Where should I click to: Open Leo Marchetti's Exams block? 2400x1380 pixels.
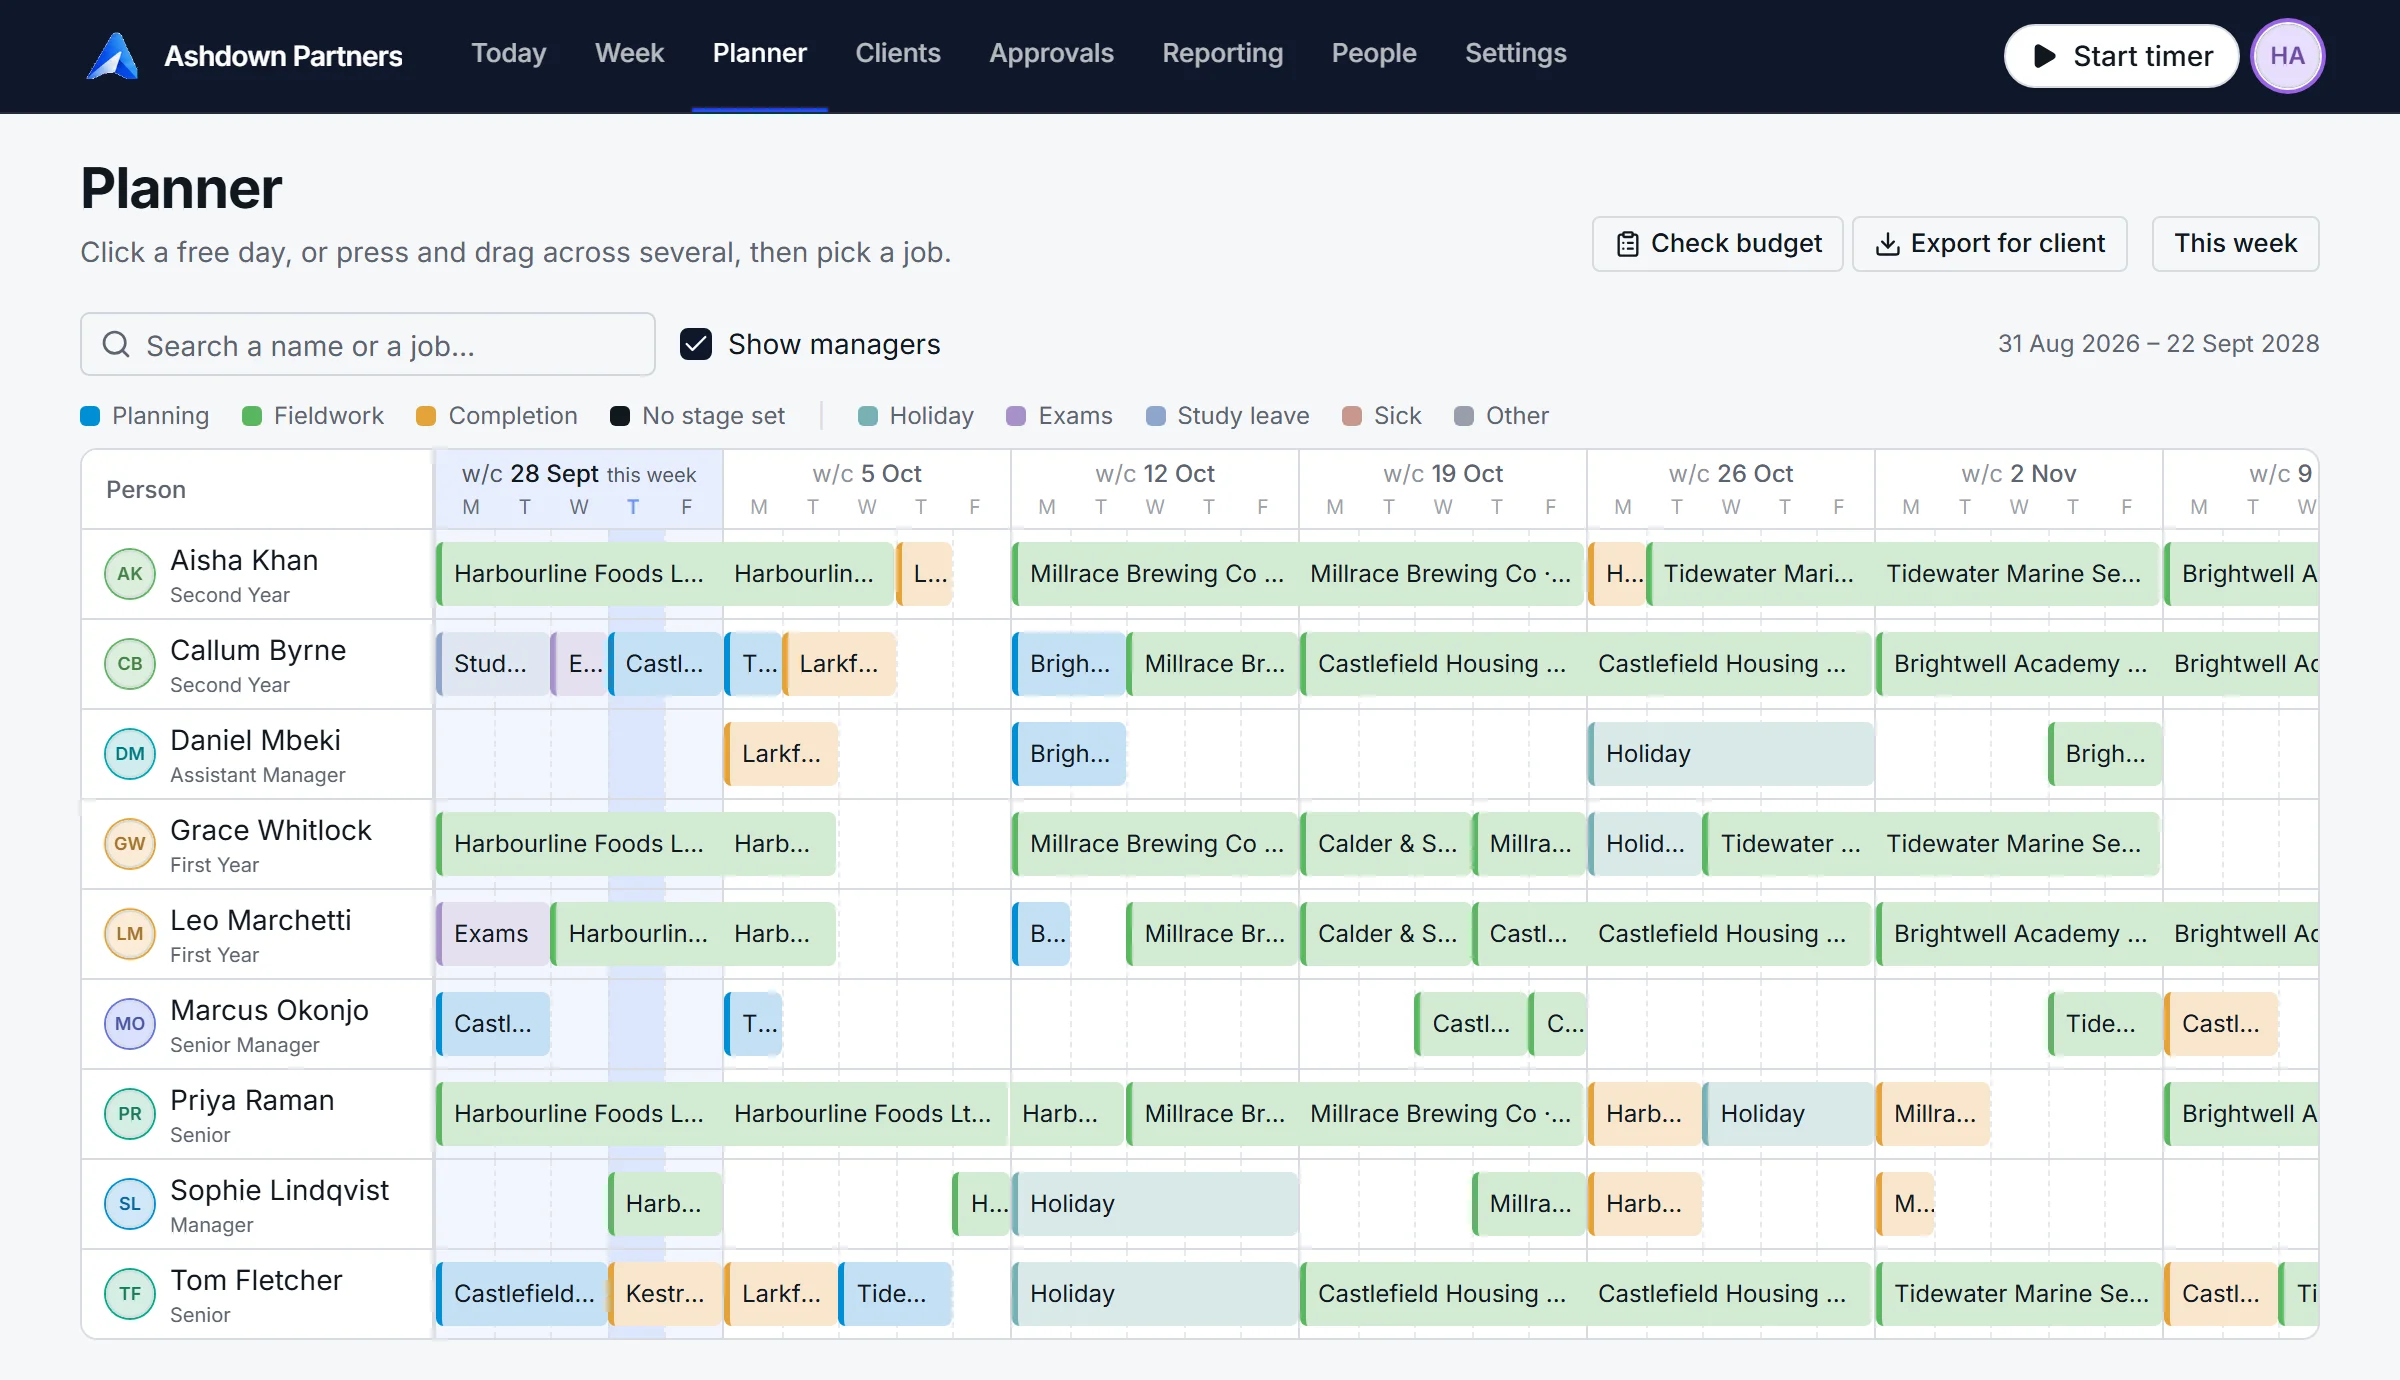click(493, 934)
